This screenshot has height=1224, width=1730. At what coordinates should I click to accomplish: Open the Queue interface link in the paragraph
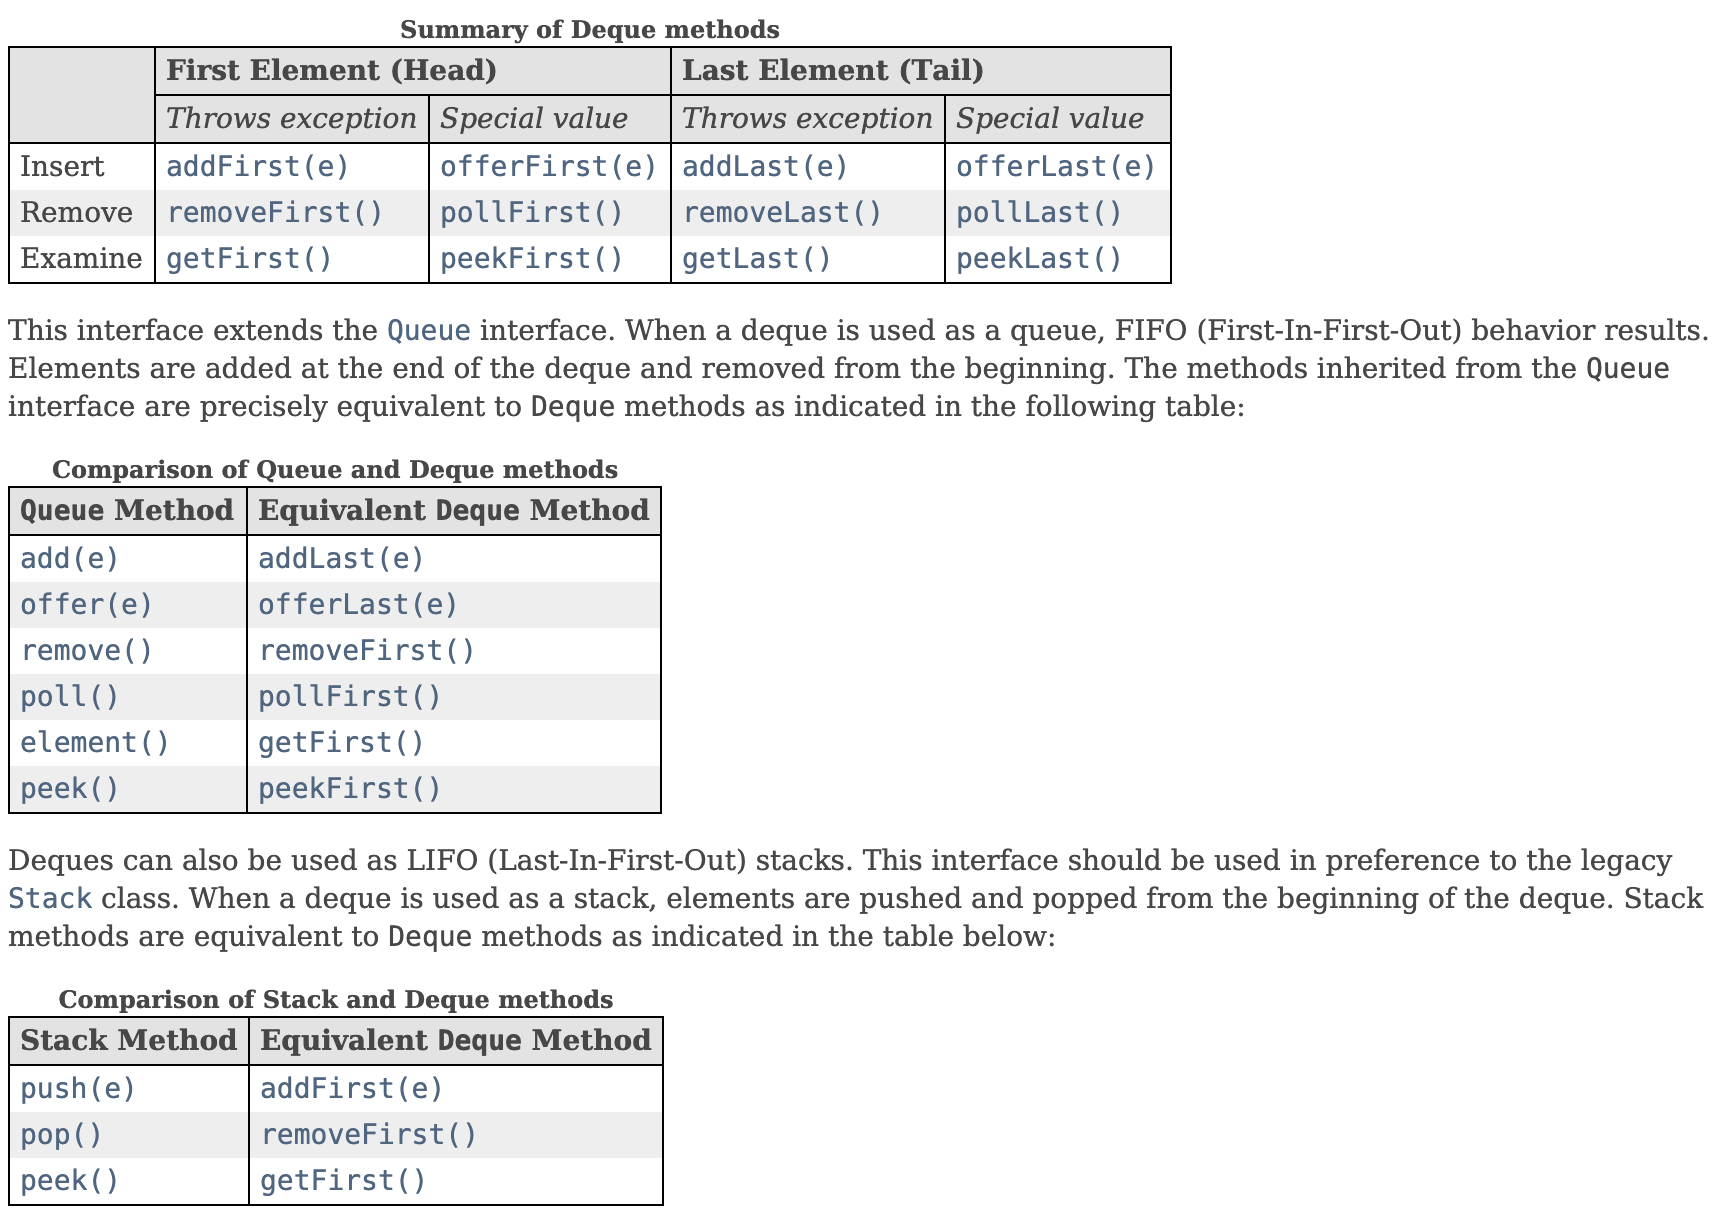point(428,331)
